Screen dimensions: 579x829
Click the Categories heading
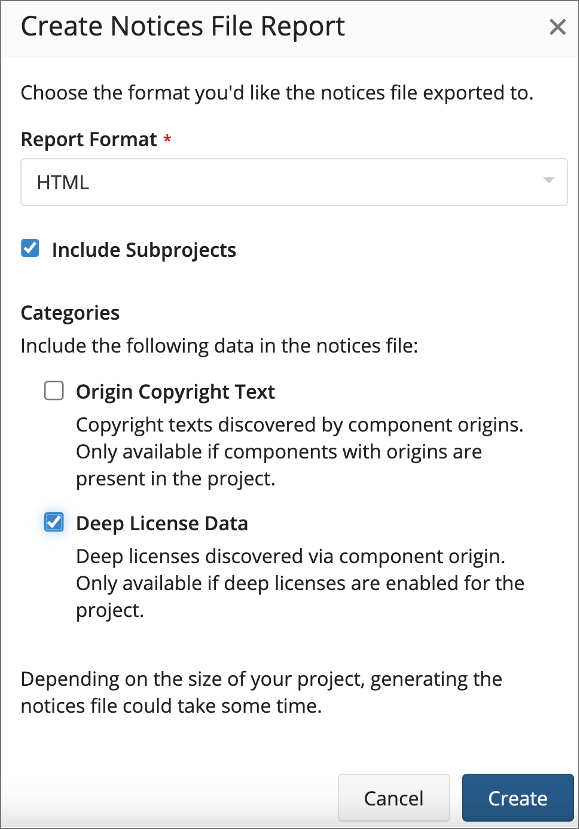(x=70, y=313)
